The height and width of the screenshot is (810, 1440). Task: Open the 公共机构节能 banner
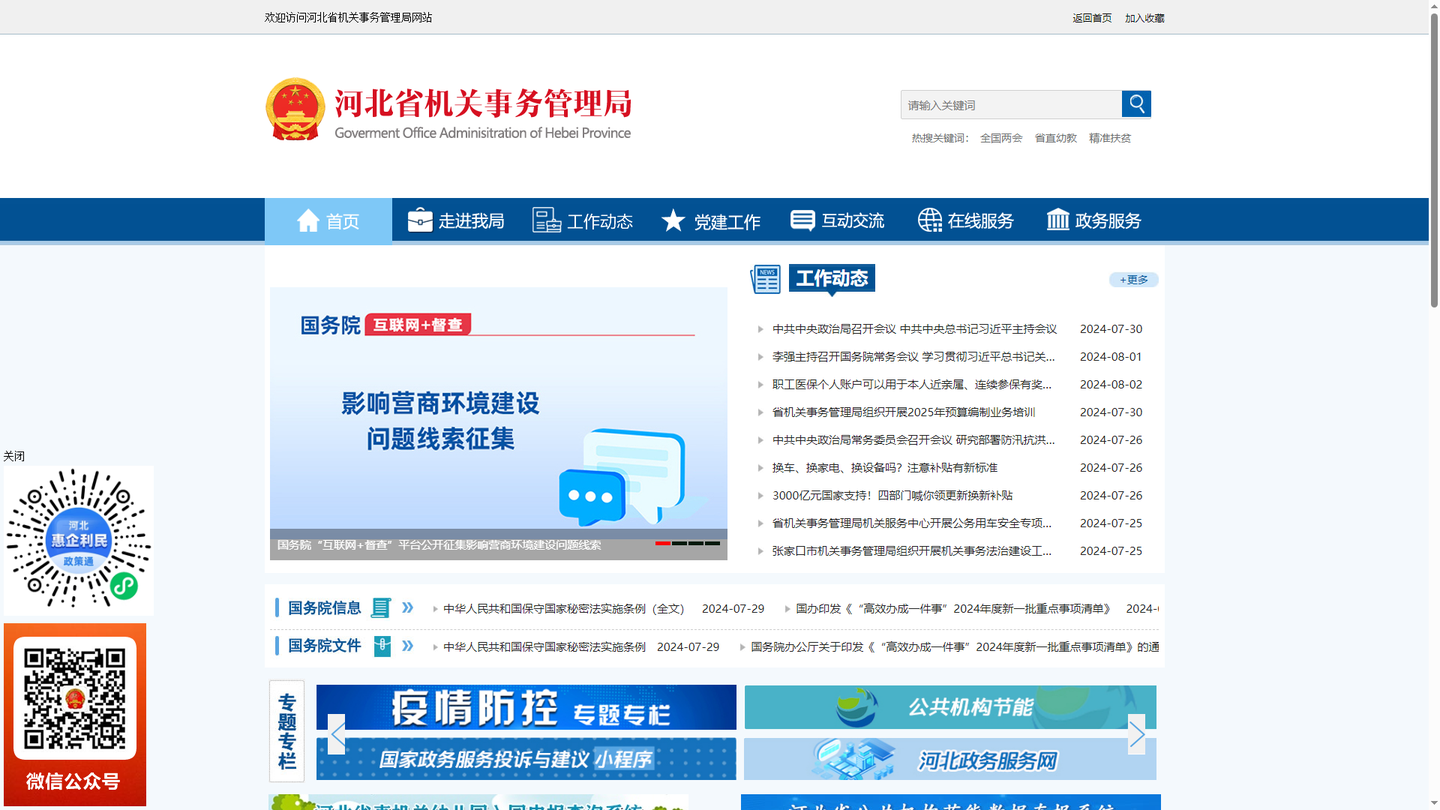pyautogui.click(x=950, y=707)
